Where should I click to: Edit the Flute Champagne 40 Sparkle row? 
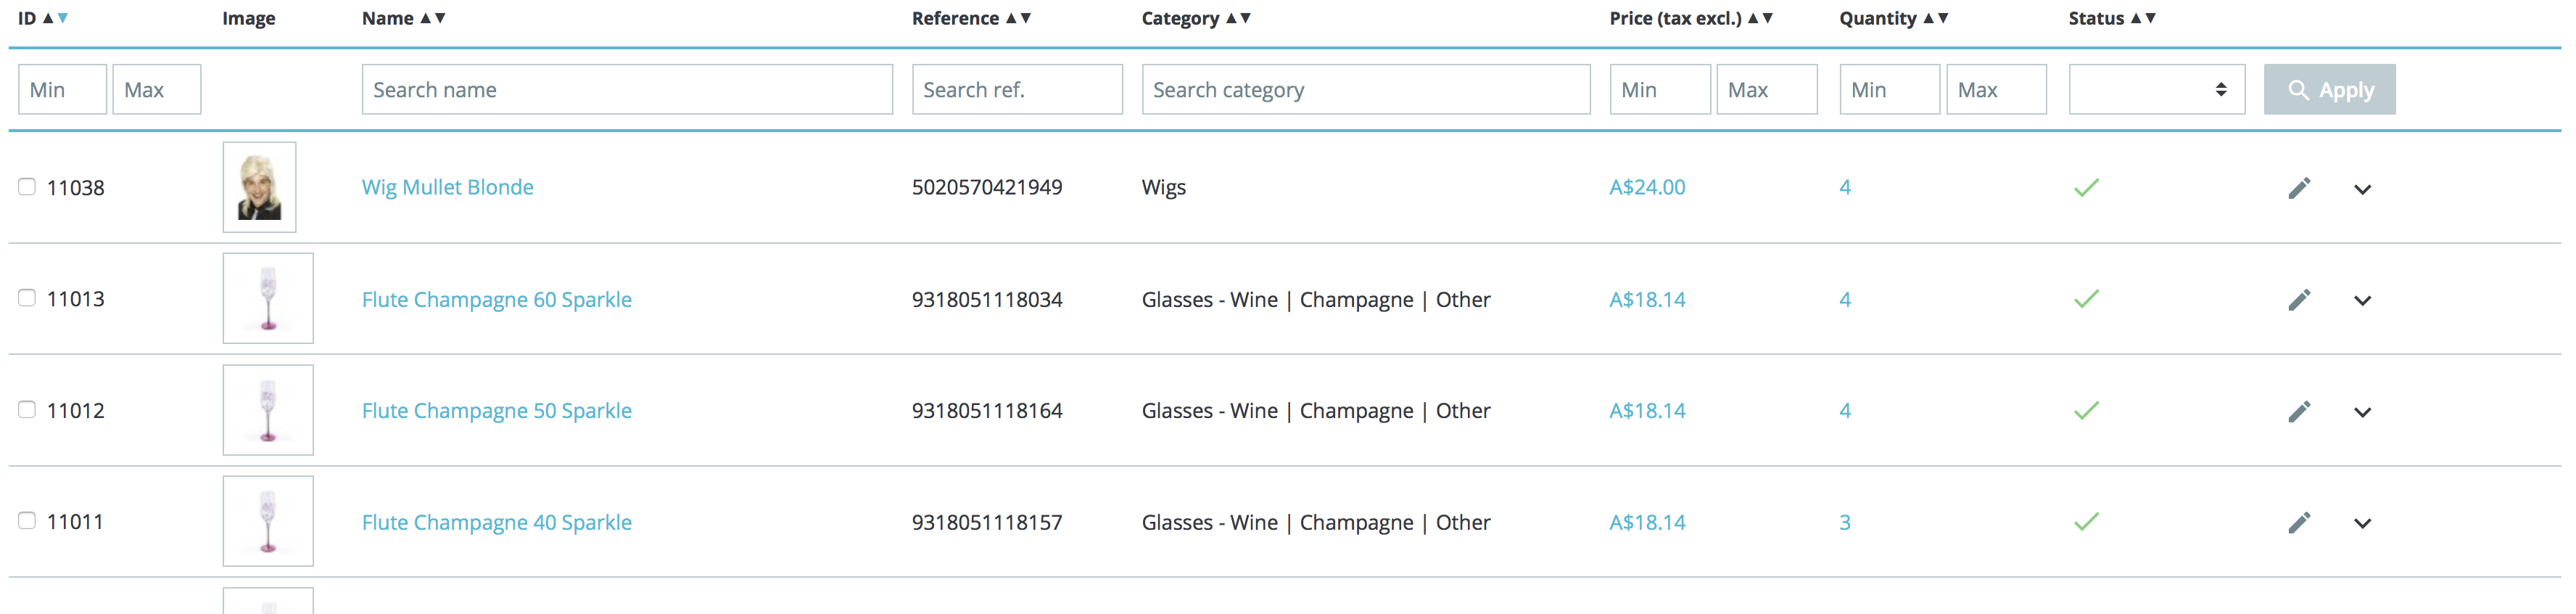pyautogui.click(x=2299, y=522)
